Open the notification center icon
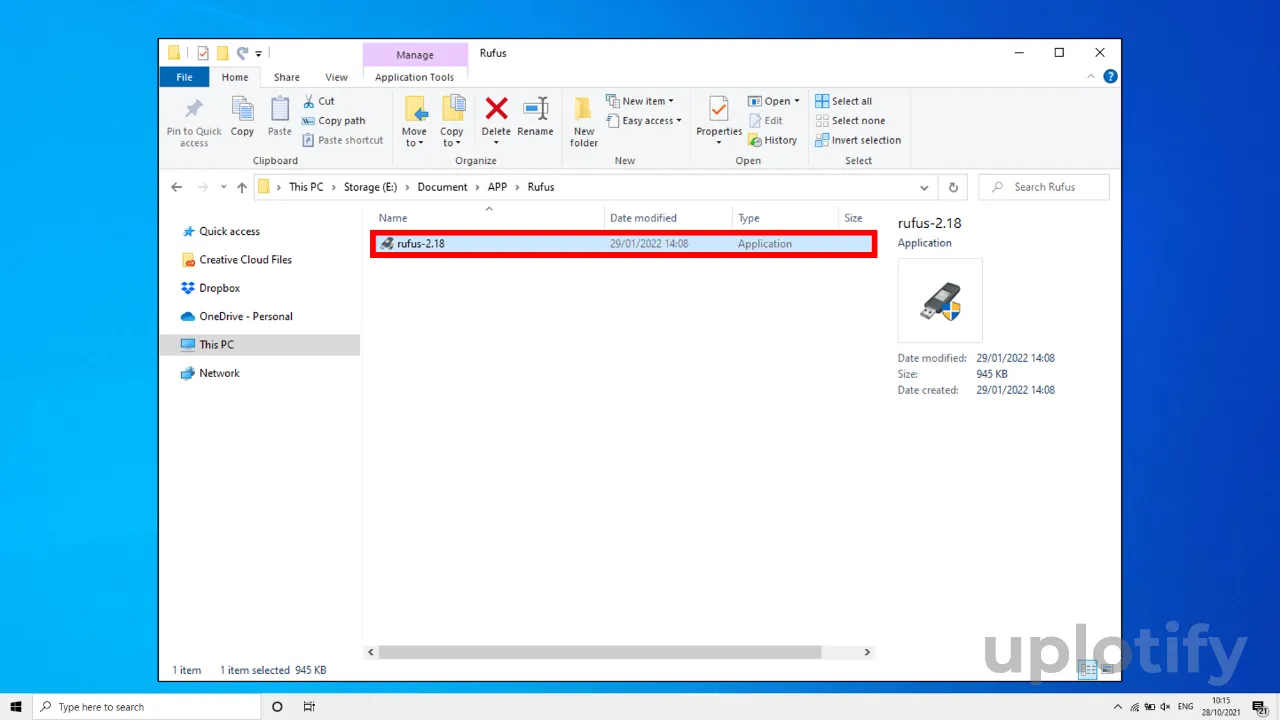This screenshot has height=720, width=1280. click(x=1260, y=707)
